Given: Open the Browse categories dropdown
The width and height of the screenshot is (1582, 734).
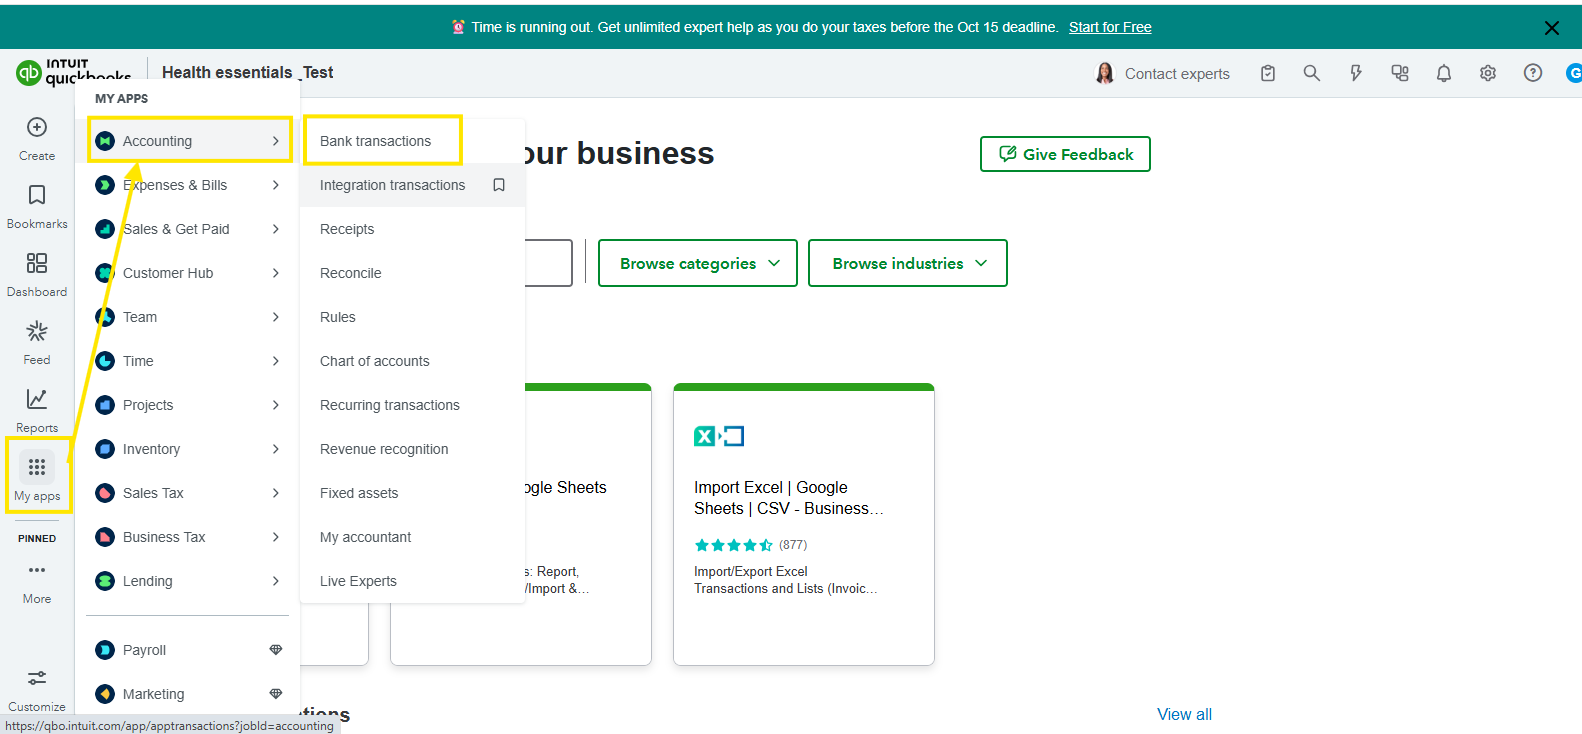Looking at the screenshot, I should pos(698,263).
